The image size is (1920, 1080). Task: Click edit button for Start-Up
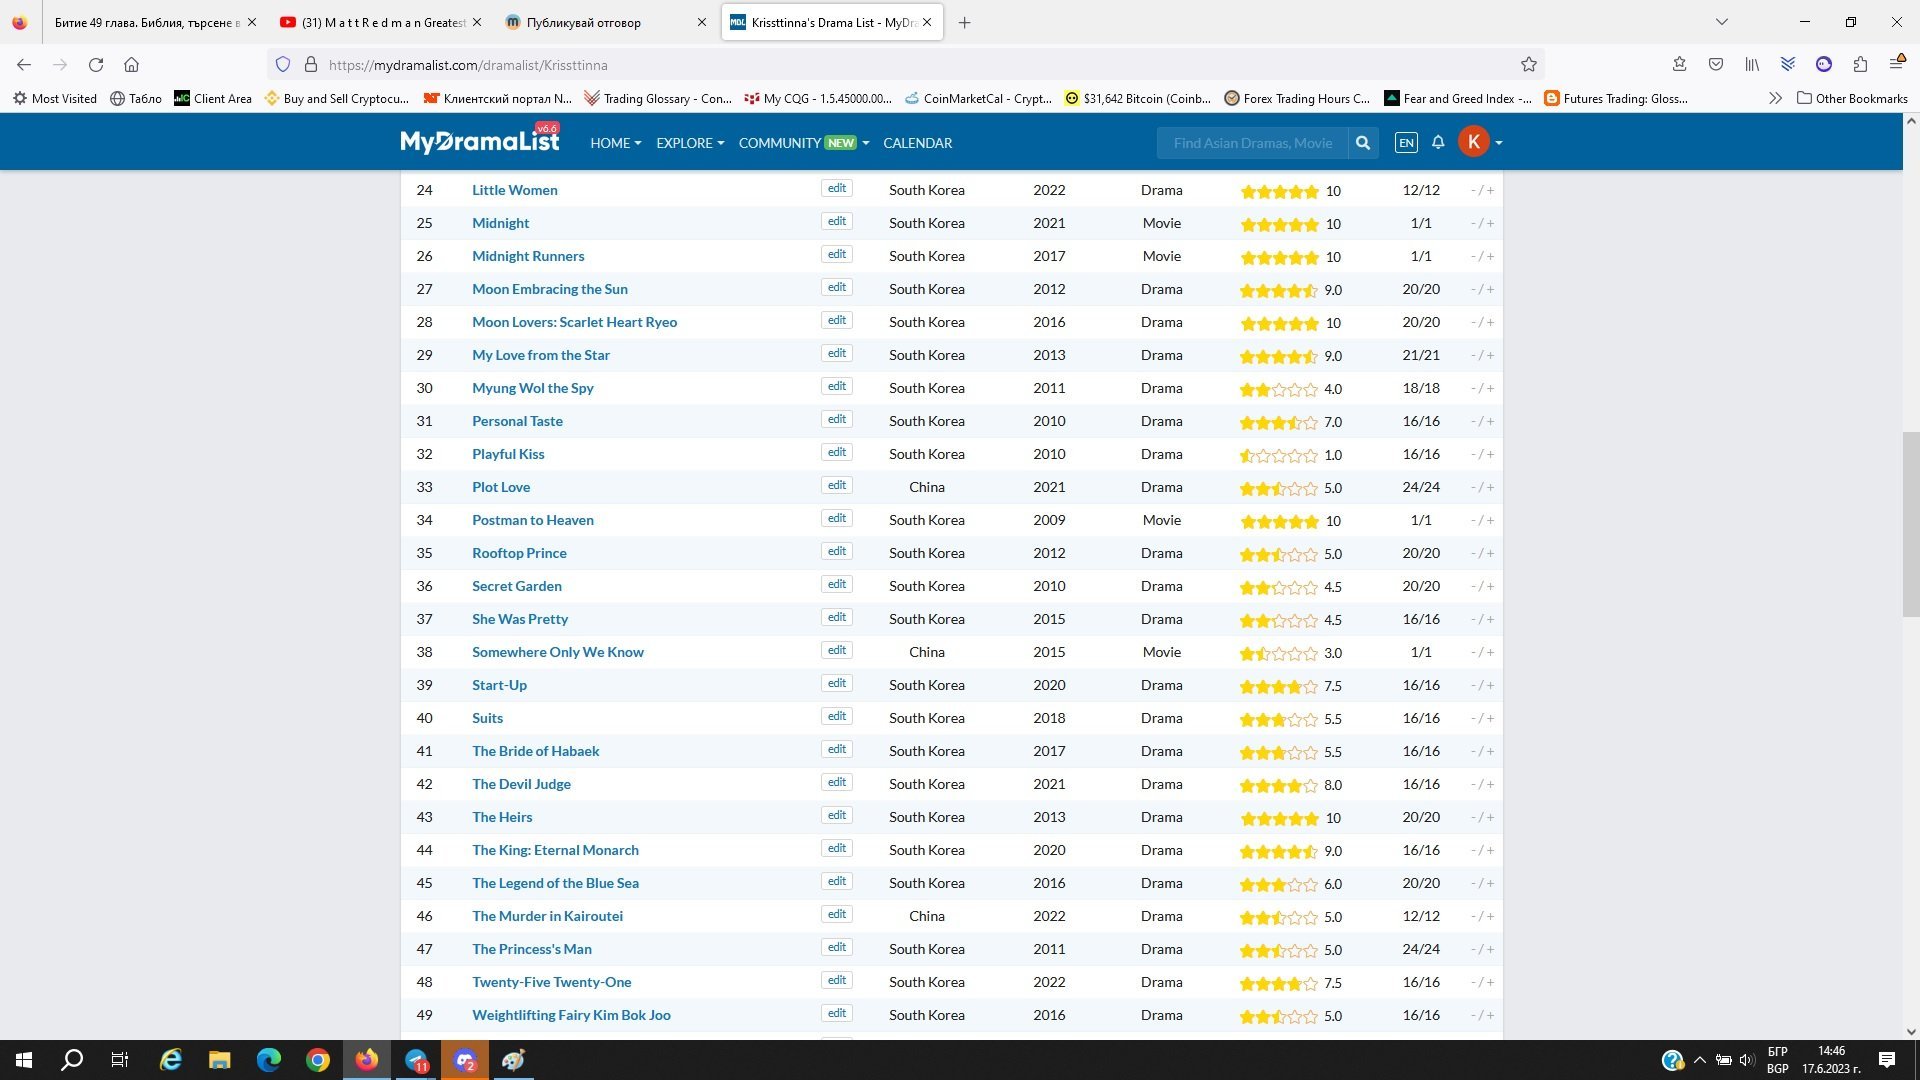837,684
